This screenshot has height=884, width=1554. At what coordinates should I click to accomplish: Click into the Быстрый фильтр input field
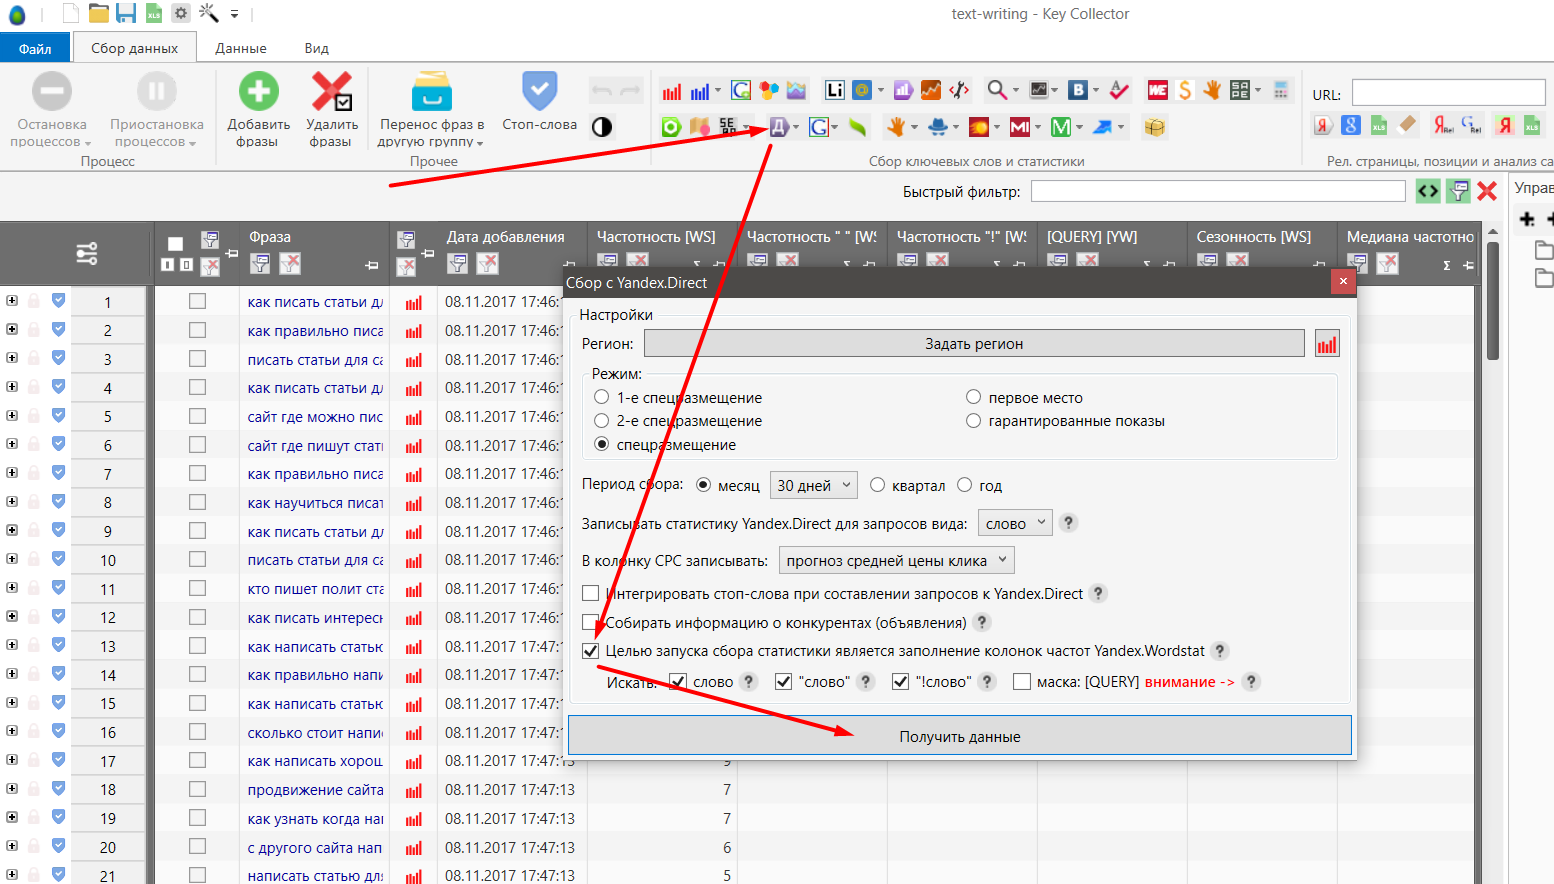point(1217,191)
